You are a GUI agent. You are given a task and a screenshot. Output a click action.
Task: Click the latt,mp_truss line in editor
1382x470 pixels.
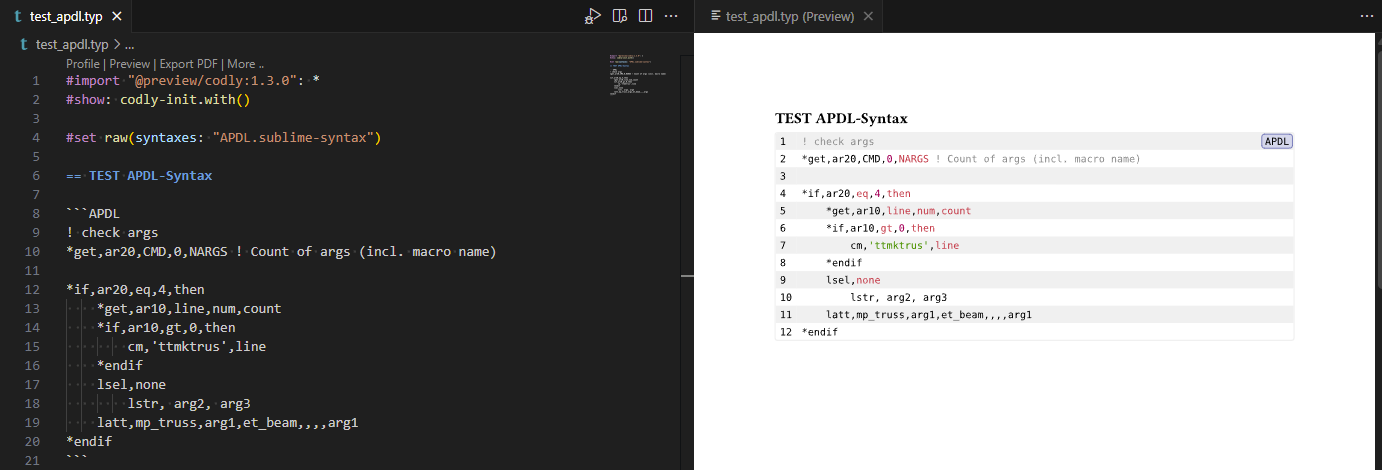[x=227, y=422]
